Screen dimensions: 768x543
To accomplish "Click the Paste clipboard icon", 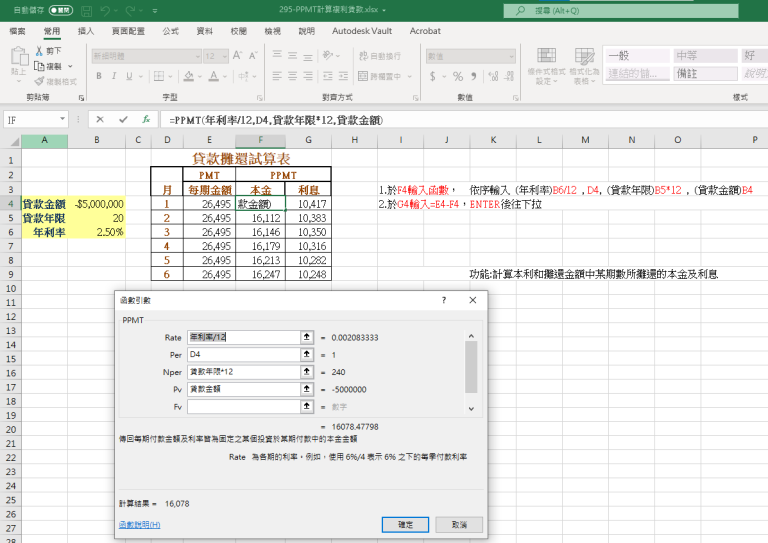I will coord(19,56).
